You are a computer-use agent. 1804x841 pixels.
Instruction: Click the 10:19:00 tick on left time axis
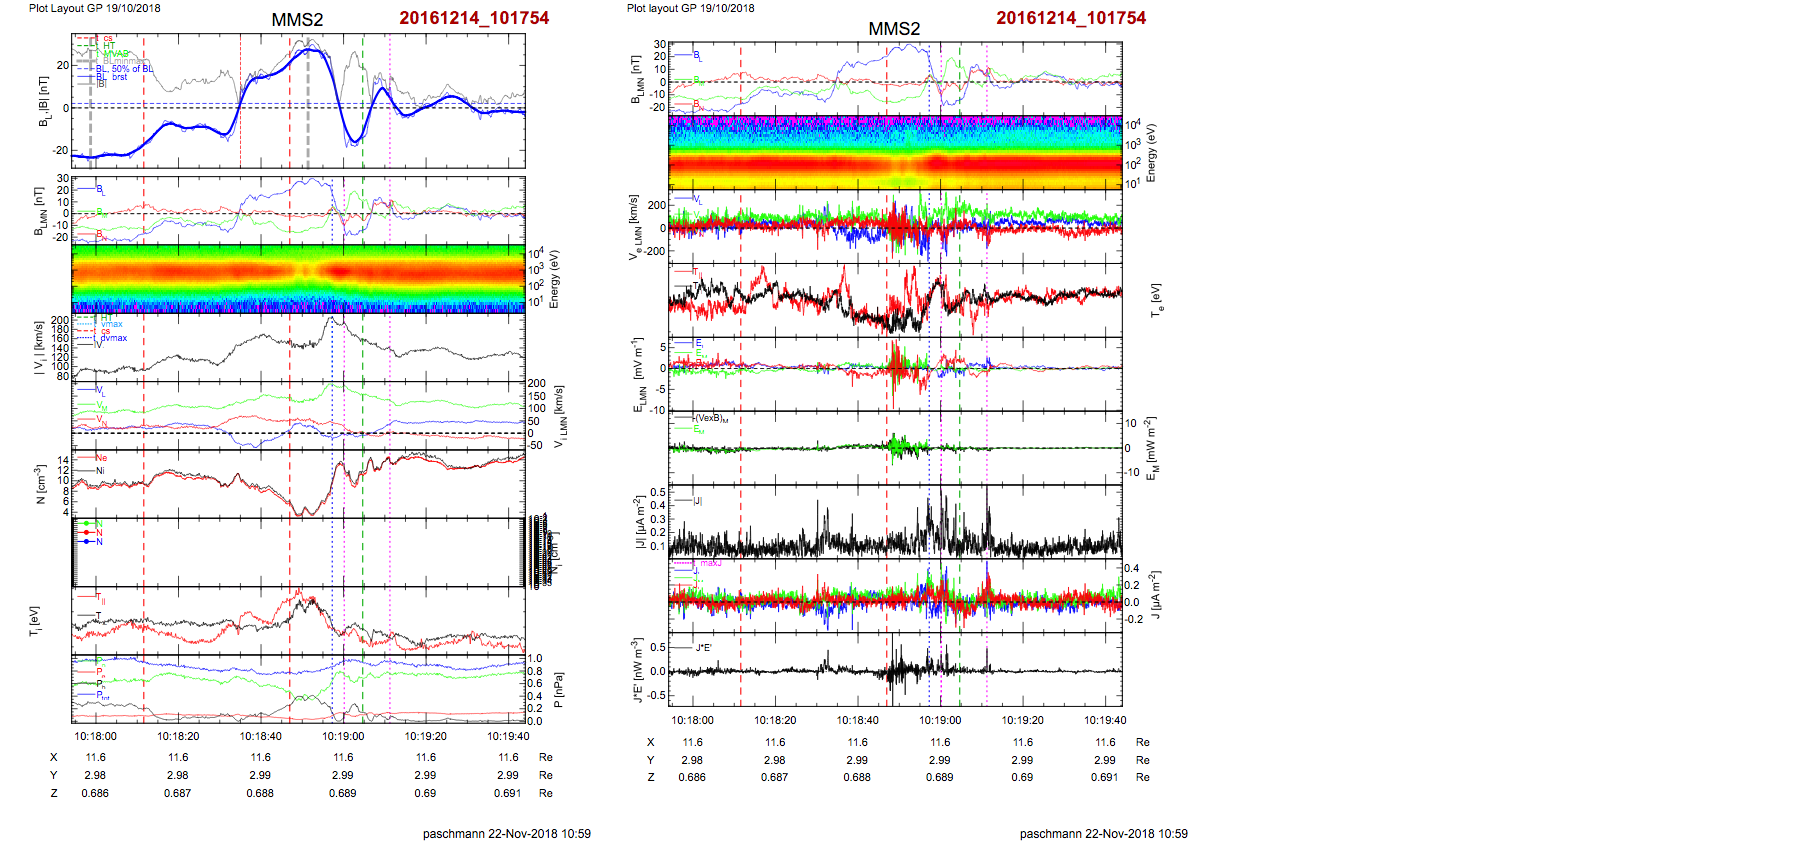point(343,736)
